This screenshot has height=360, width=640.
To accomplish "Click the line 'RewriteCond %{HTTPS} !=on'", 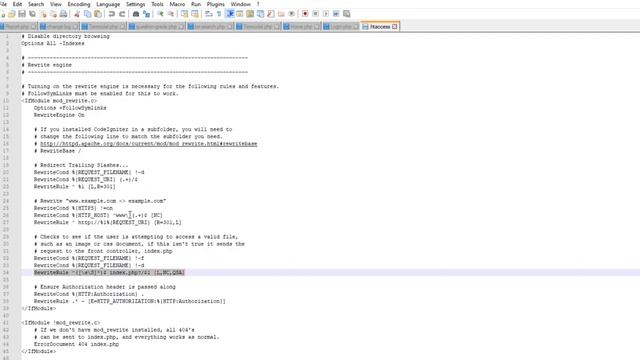I will (x=73, y=208).
